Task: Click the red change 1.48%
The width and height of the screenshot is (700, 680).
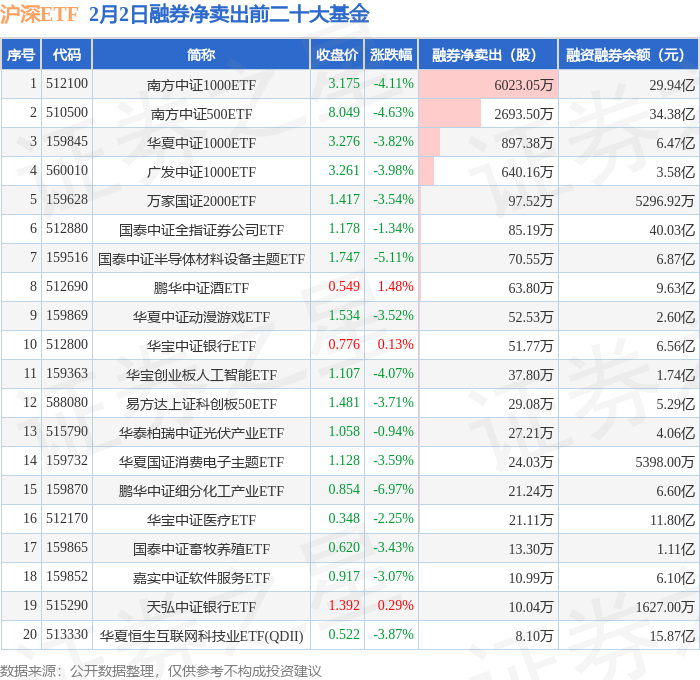Action: 396,287
